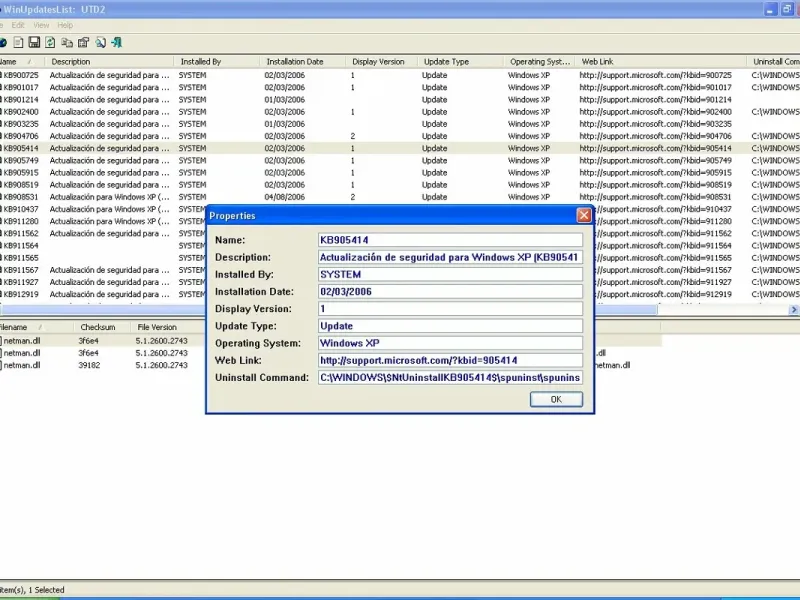The image size is (800, 600).
Task: Sort by the upper pane Web Link column header
Action: point(661,62)
